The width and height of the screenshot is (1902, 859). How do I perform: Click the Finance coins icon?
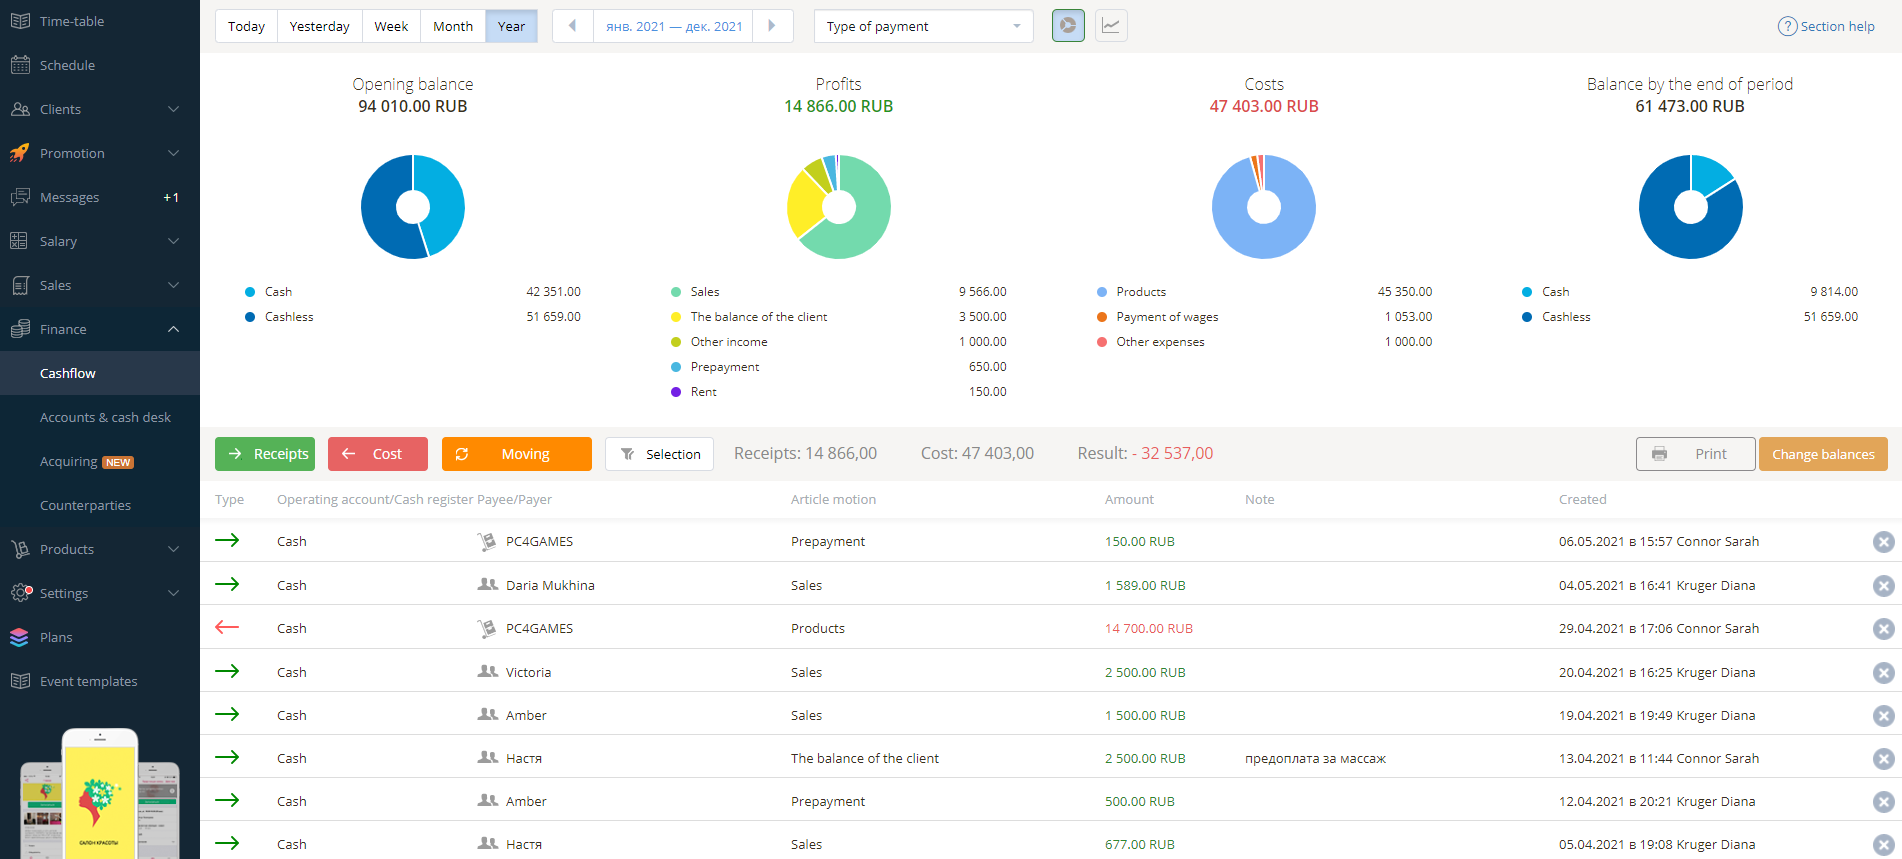coord(20,329)
